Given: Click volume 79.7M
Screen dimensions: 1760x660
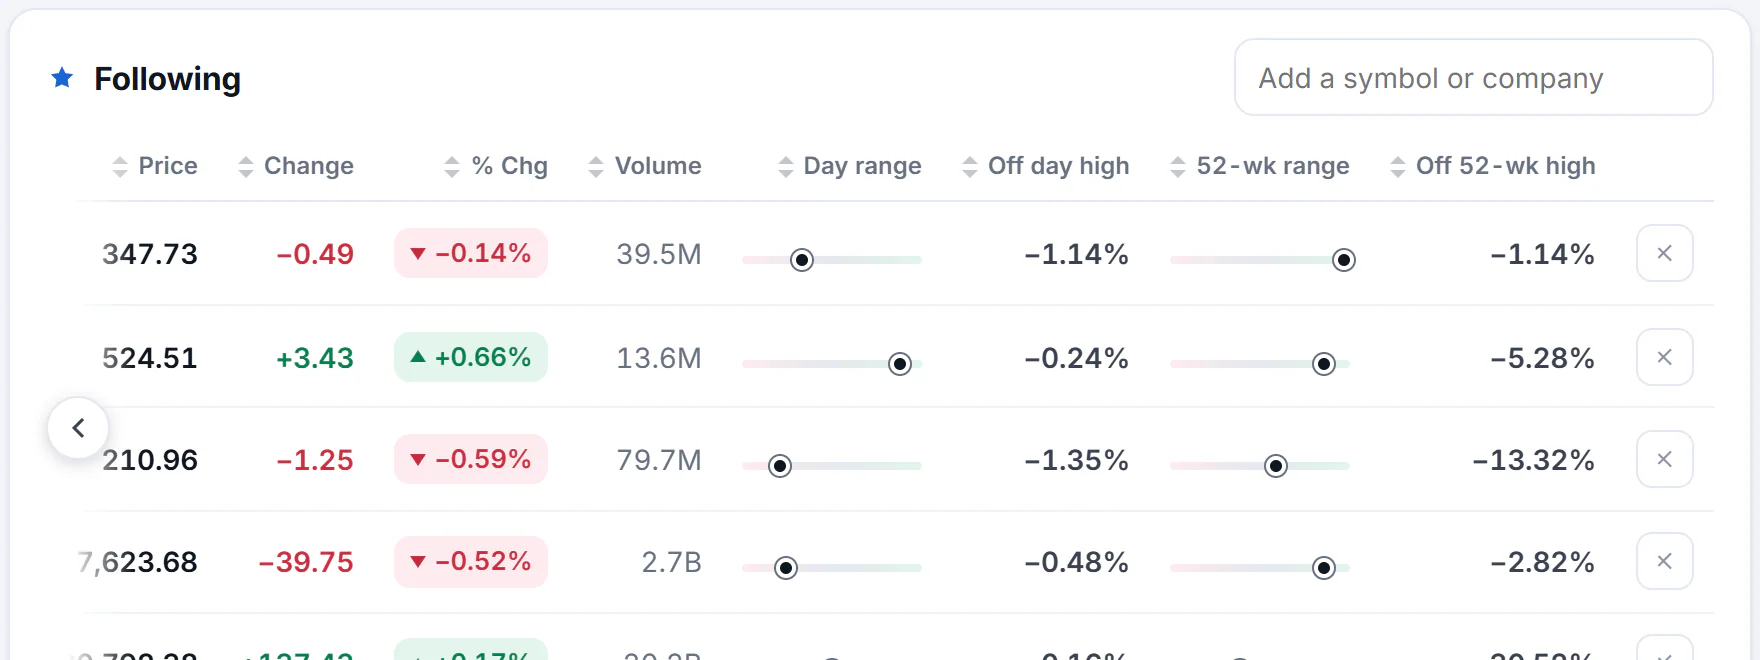Looking at the screenshot, I should (659, 460).
